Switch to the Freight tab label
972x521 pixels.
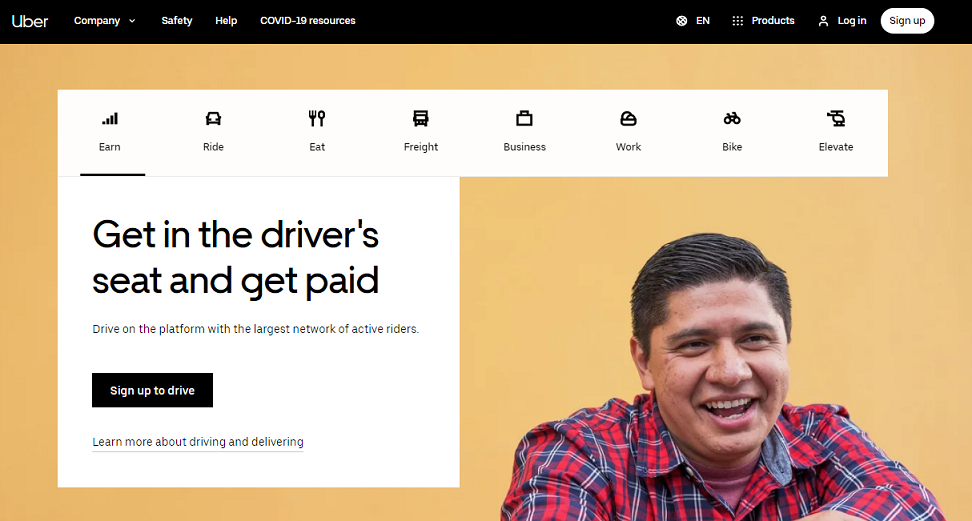coord(421,147)
